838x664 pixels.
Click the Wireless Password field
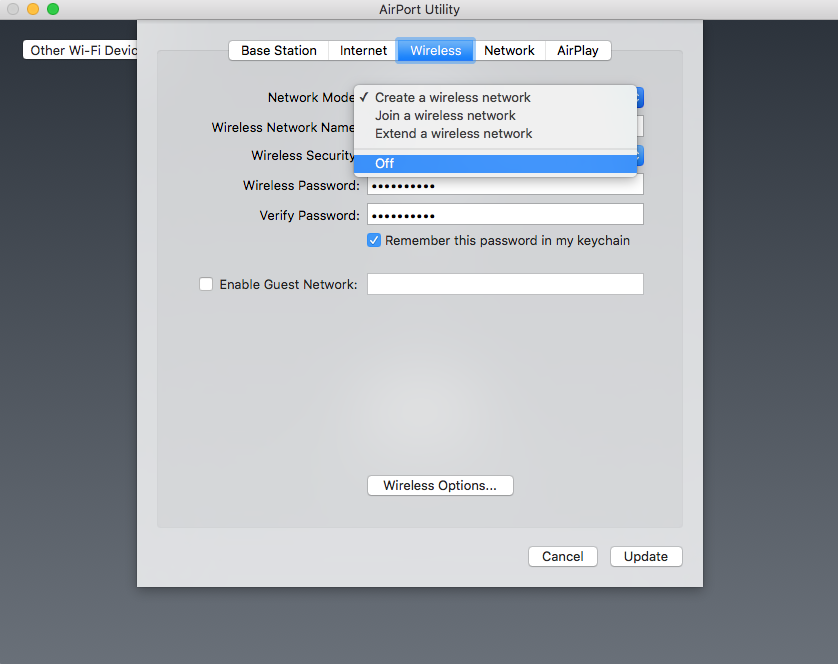pos(505,186)
